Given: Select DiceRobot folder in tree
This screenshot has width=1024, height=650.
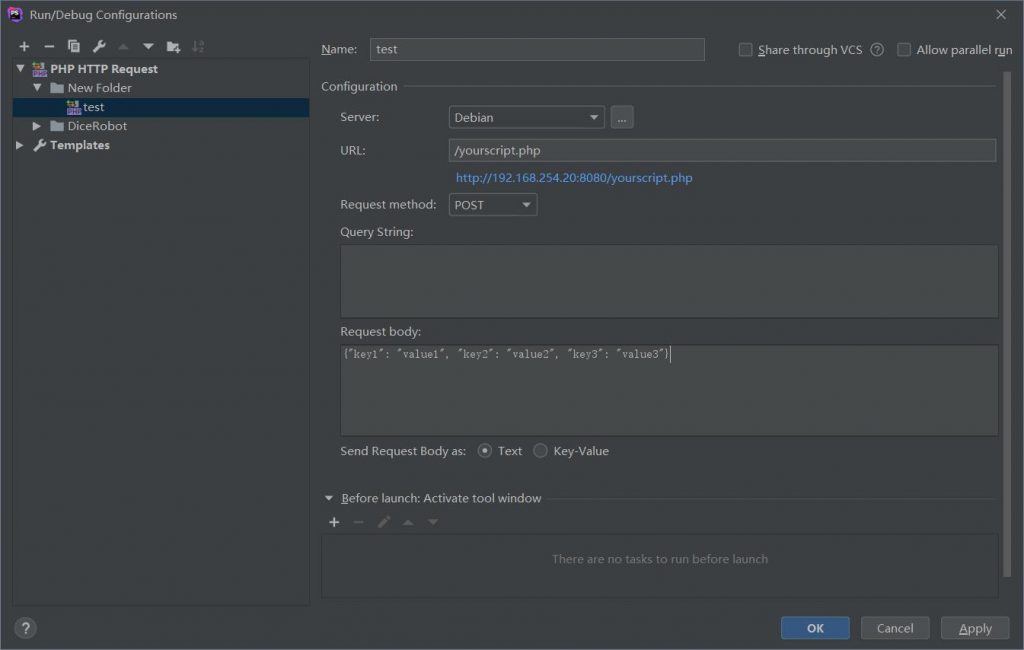Looking at the screenshot, I should click(x=97, y=125).
